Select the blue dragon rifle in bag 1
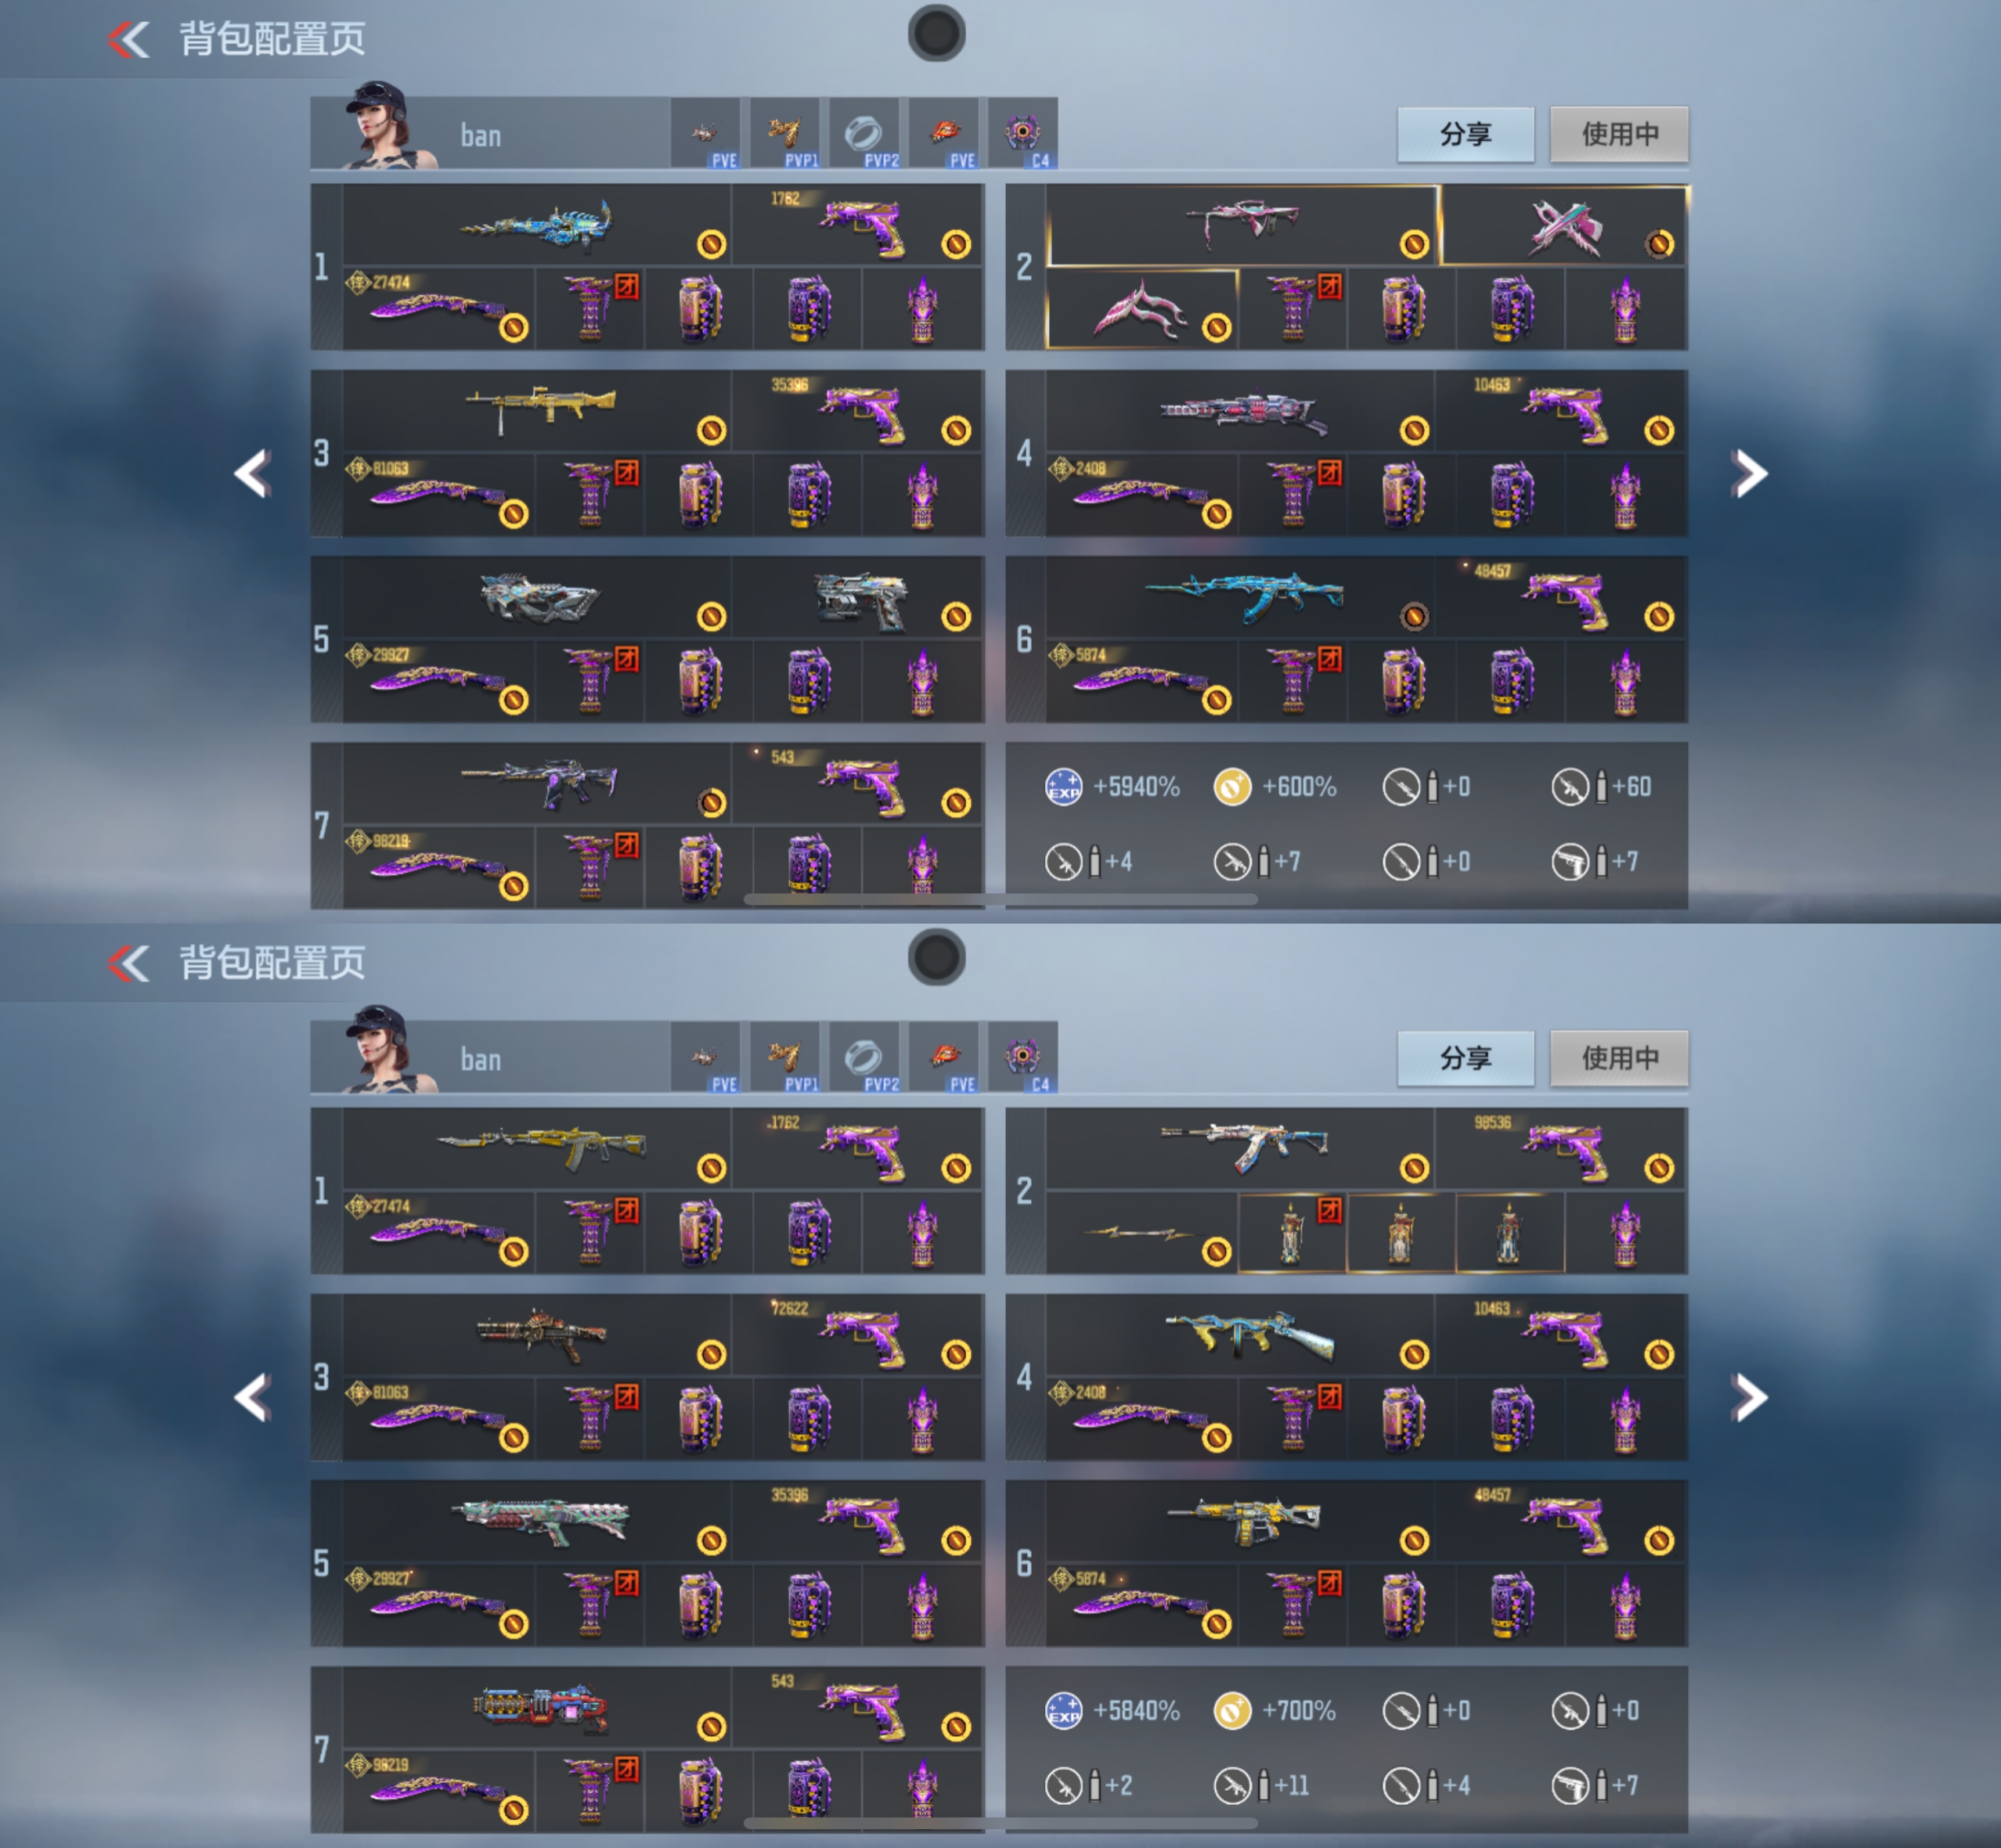The height and width of the screenshot is (1848, 2001). [x=537, y=225]
